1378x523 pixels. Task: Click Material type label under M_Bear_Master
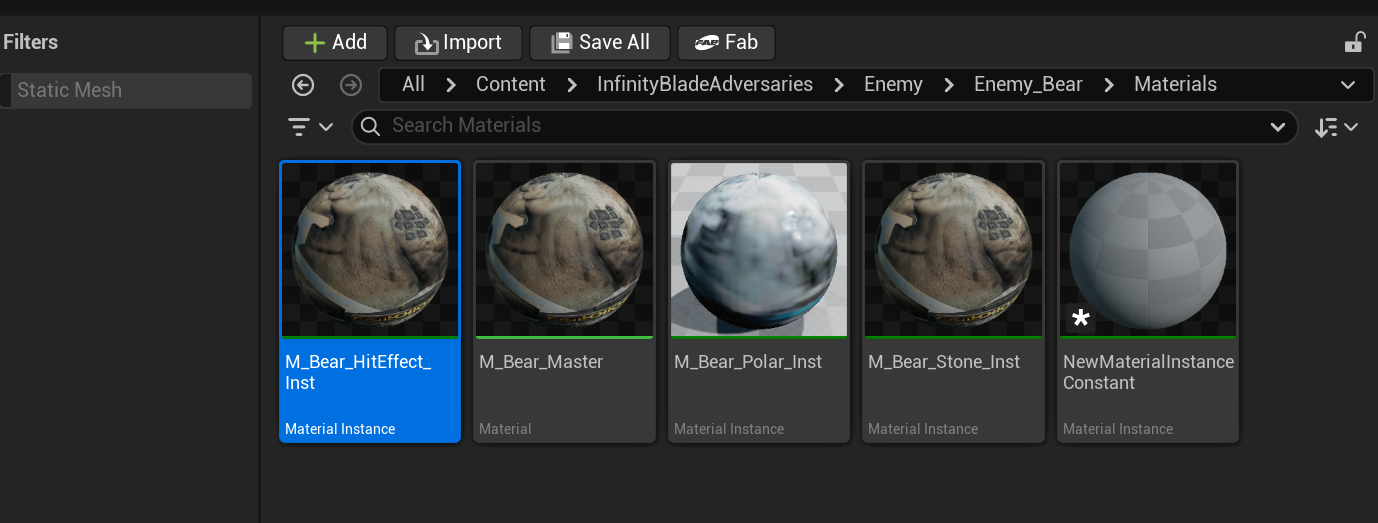(x=505, y=429)
